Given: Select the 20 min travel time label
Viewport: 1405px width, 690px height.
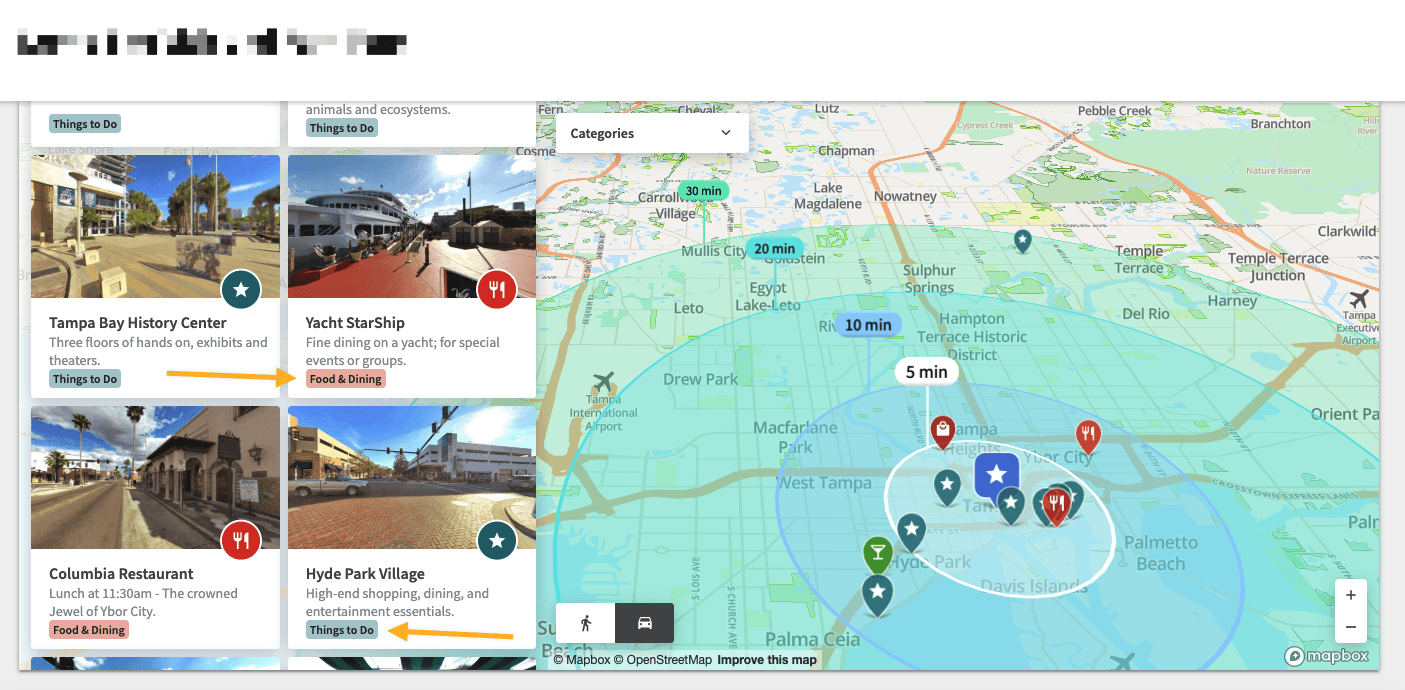Looking at the screenshot, I should point(775,249).
